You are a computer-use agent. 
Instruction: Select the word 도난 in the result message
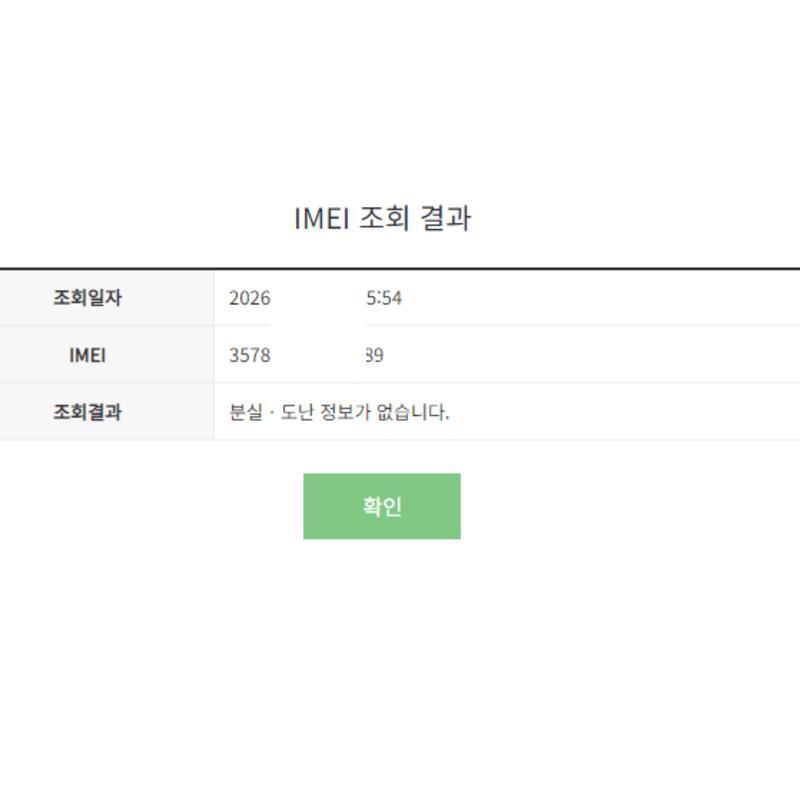pos(298,412)
